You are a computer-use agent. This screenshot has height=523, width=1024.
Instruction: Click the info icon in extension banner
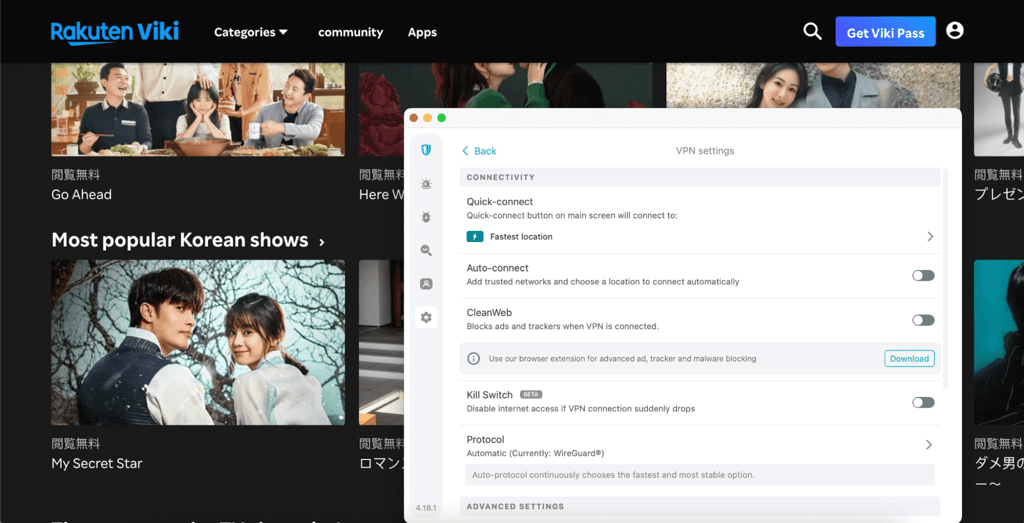[x=473, y=358]
